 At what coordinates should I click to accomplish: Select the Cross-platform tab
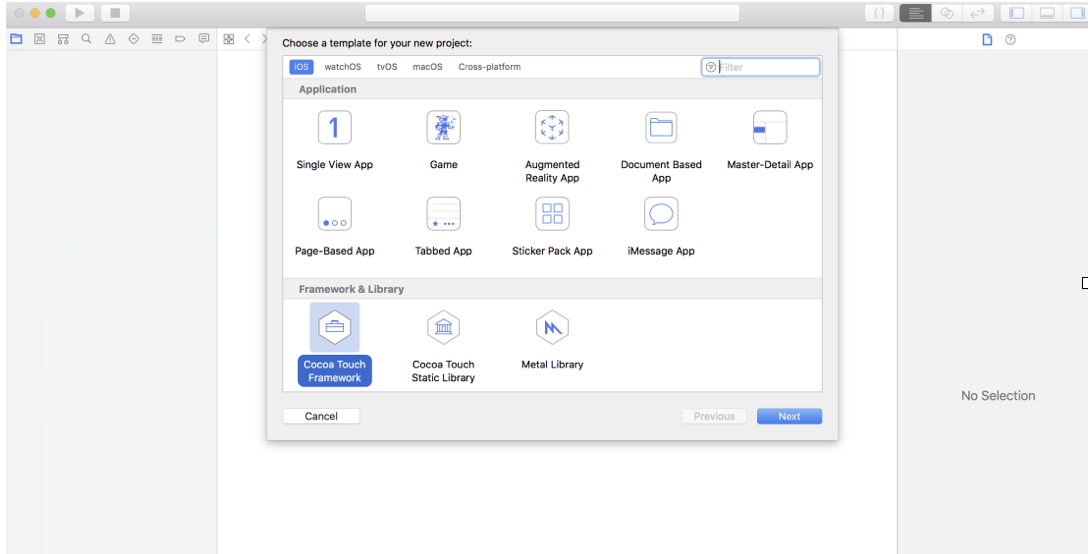click(x=489, y=67)
